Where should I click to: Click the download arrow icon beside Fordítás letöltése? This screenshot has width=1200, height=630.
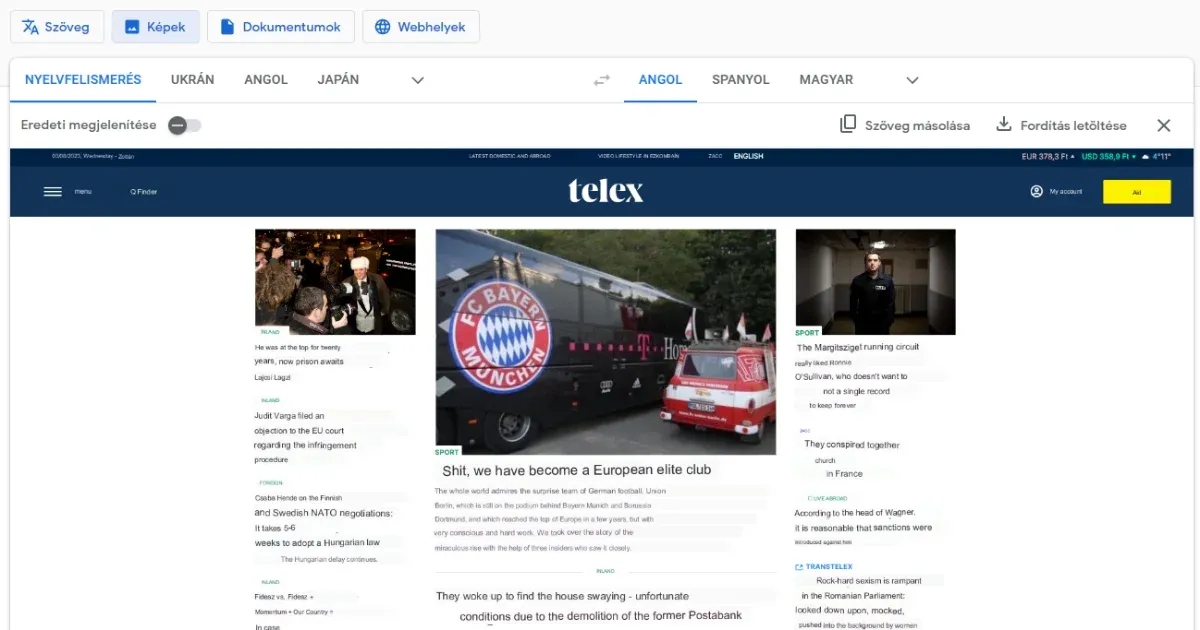tap(1004, 125)
